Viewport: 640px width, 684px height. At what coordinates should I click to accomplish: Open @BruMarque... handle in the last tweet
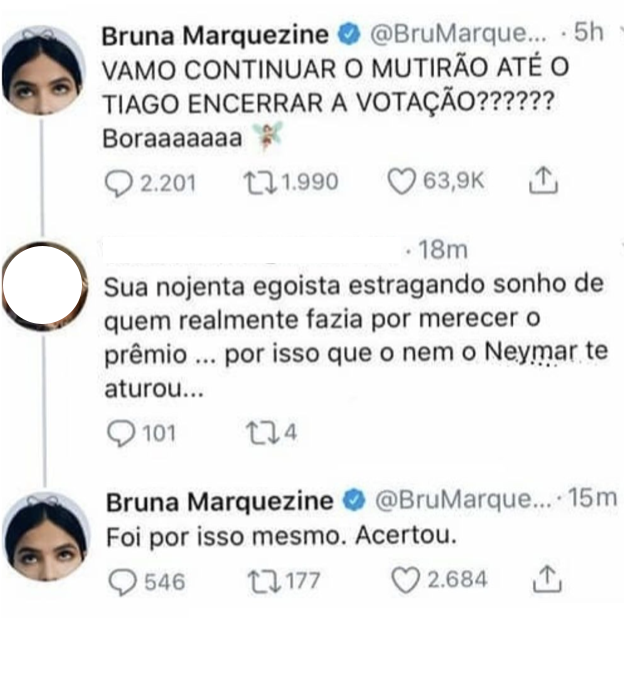[463, 499]
